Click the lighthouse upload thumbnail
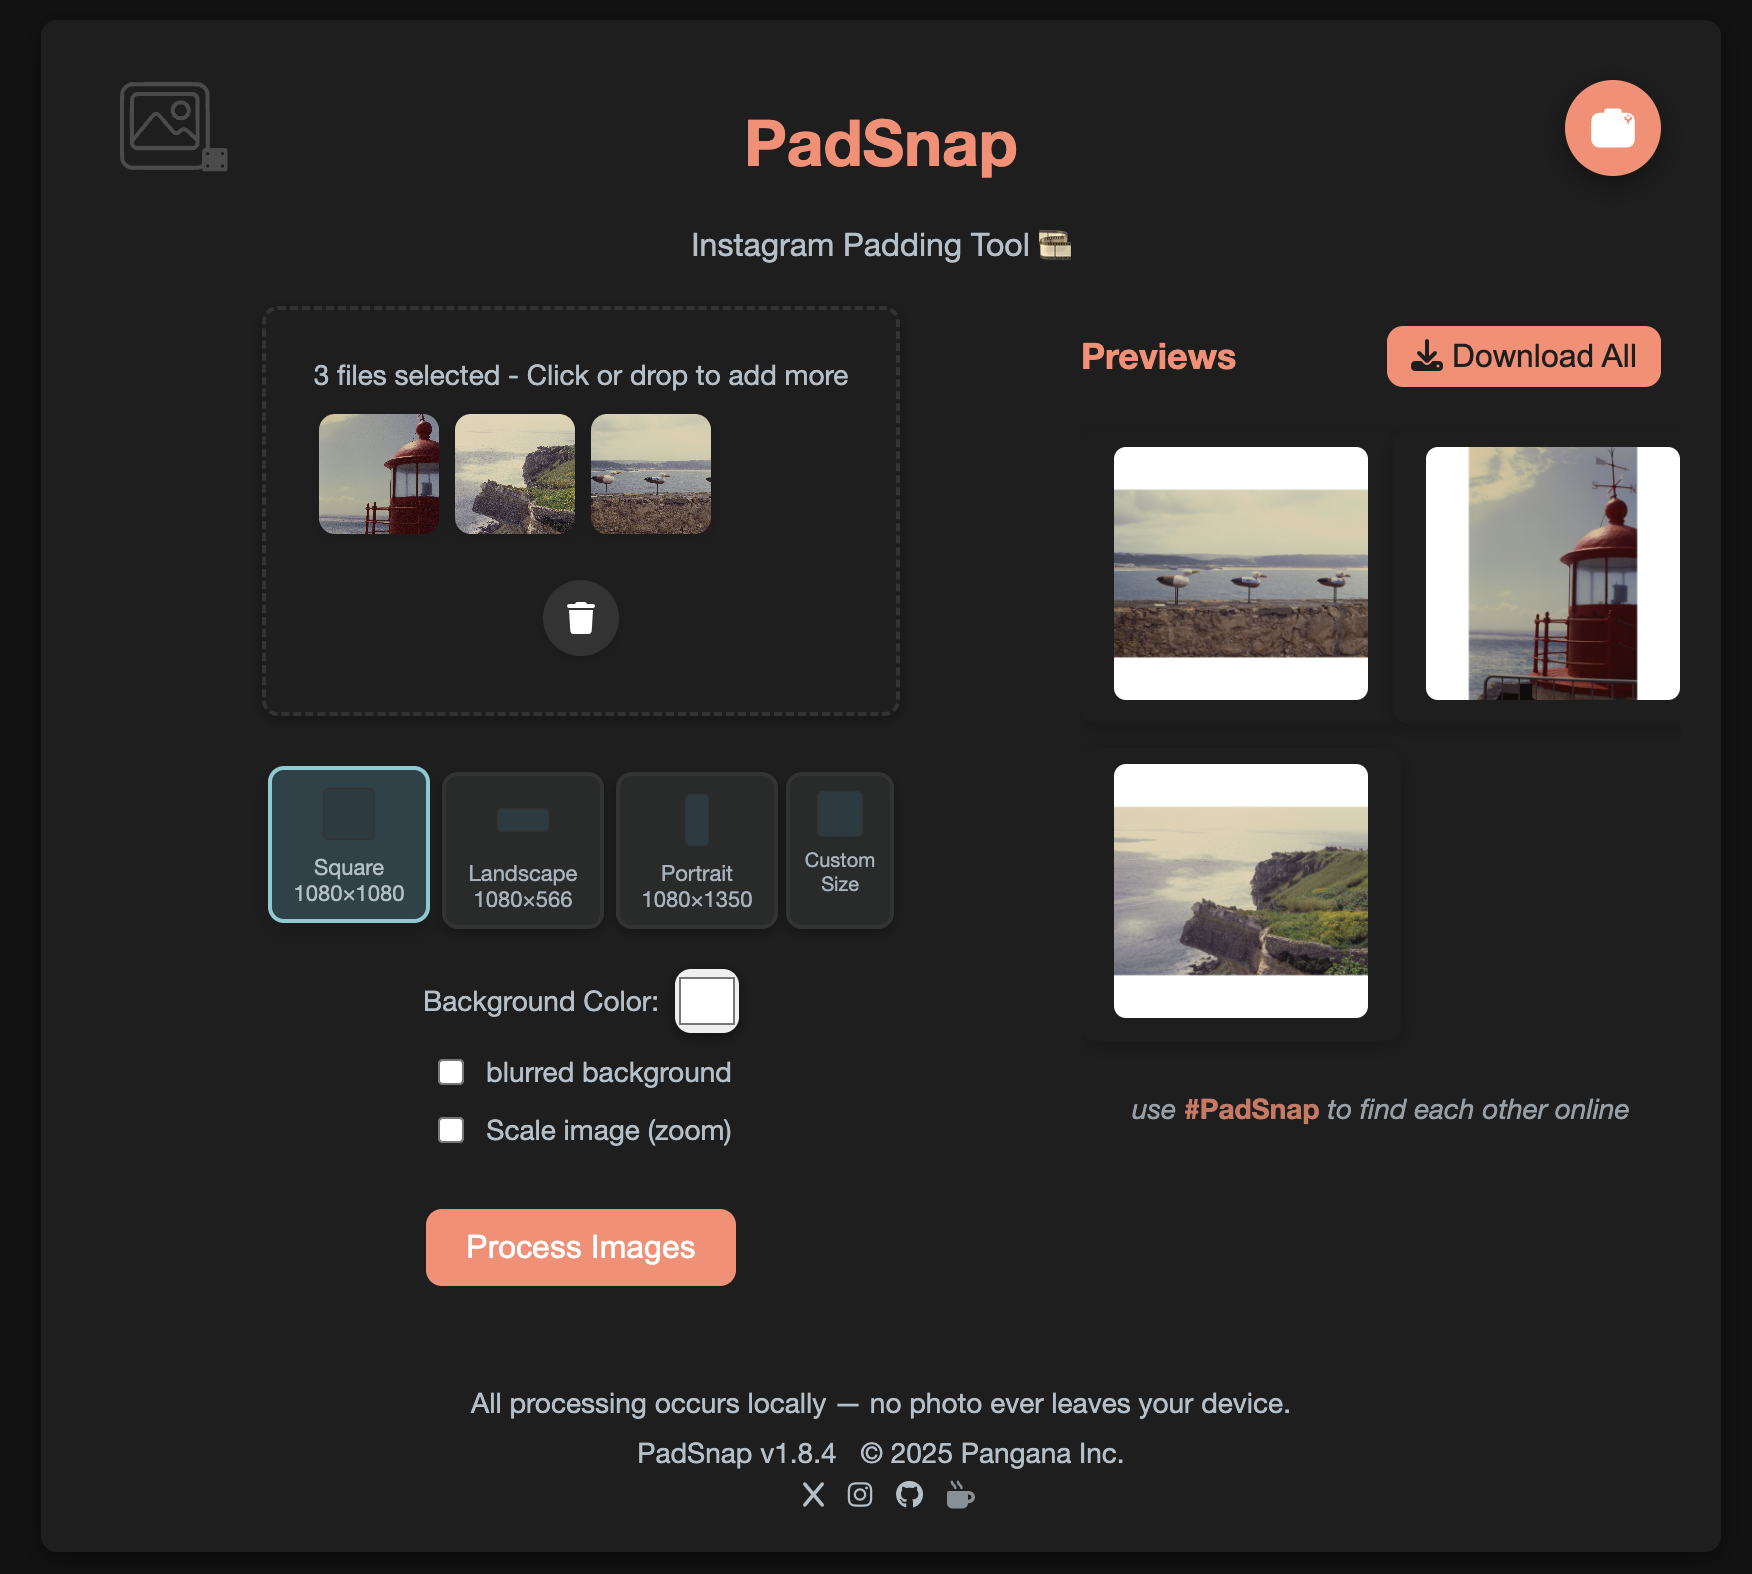 (x=379, y=474)
